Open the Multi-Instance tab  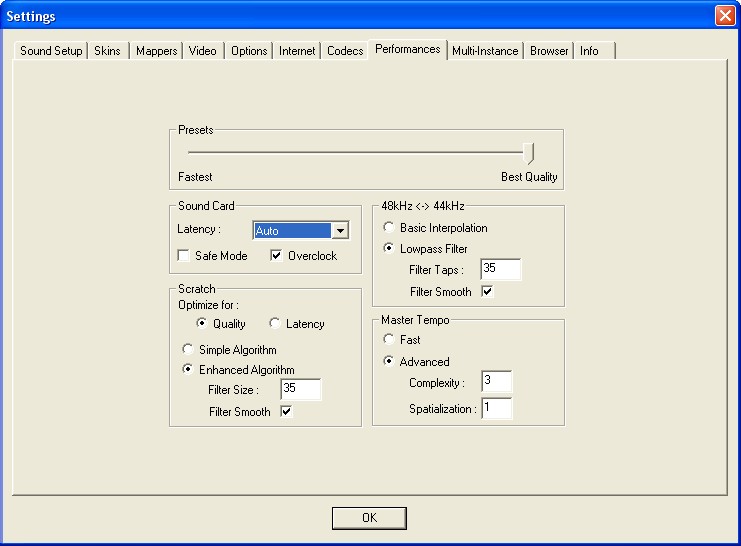485,51
